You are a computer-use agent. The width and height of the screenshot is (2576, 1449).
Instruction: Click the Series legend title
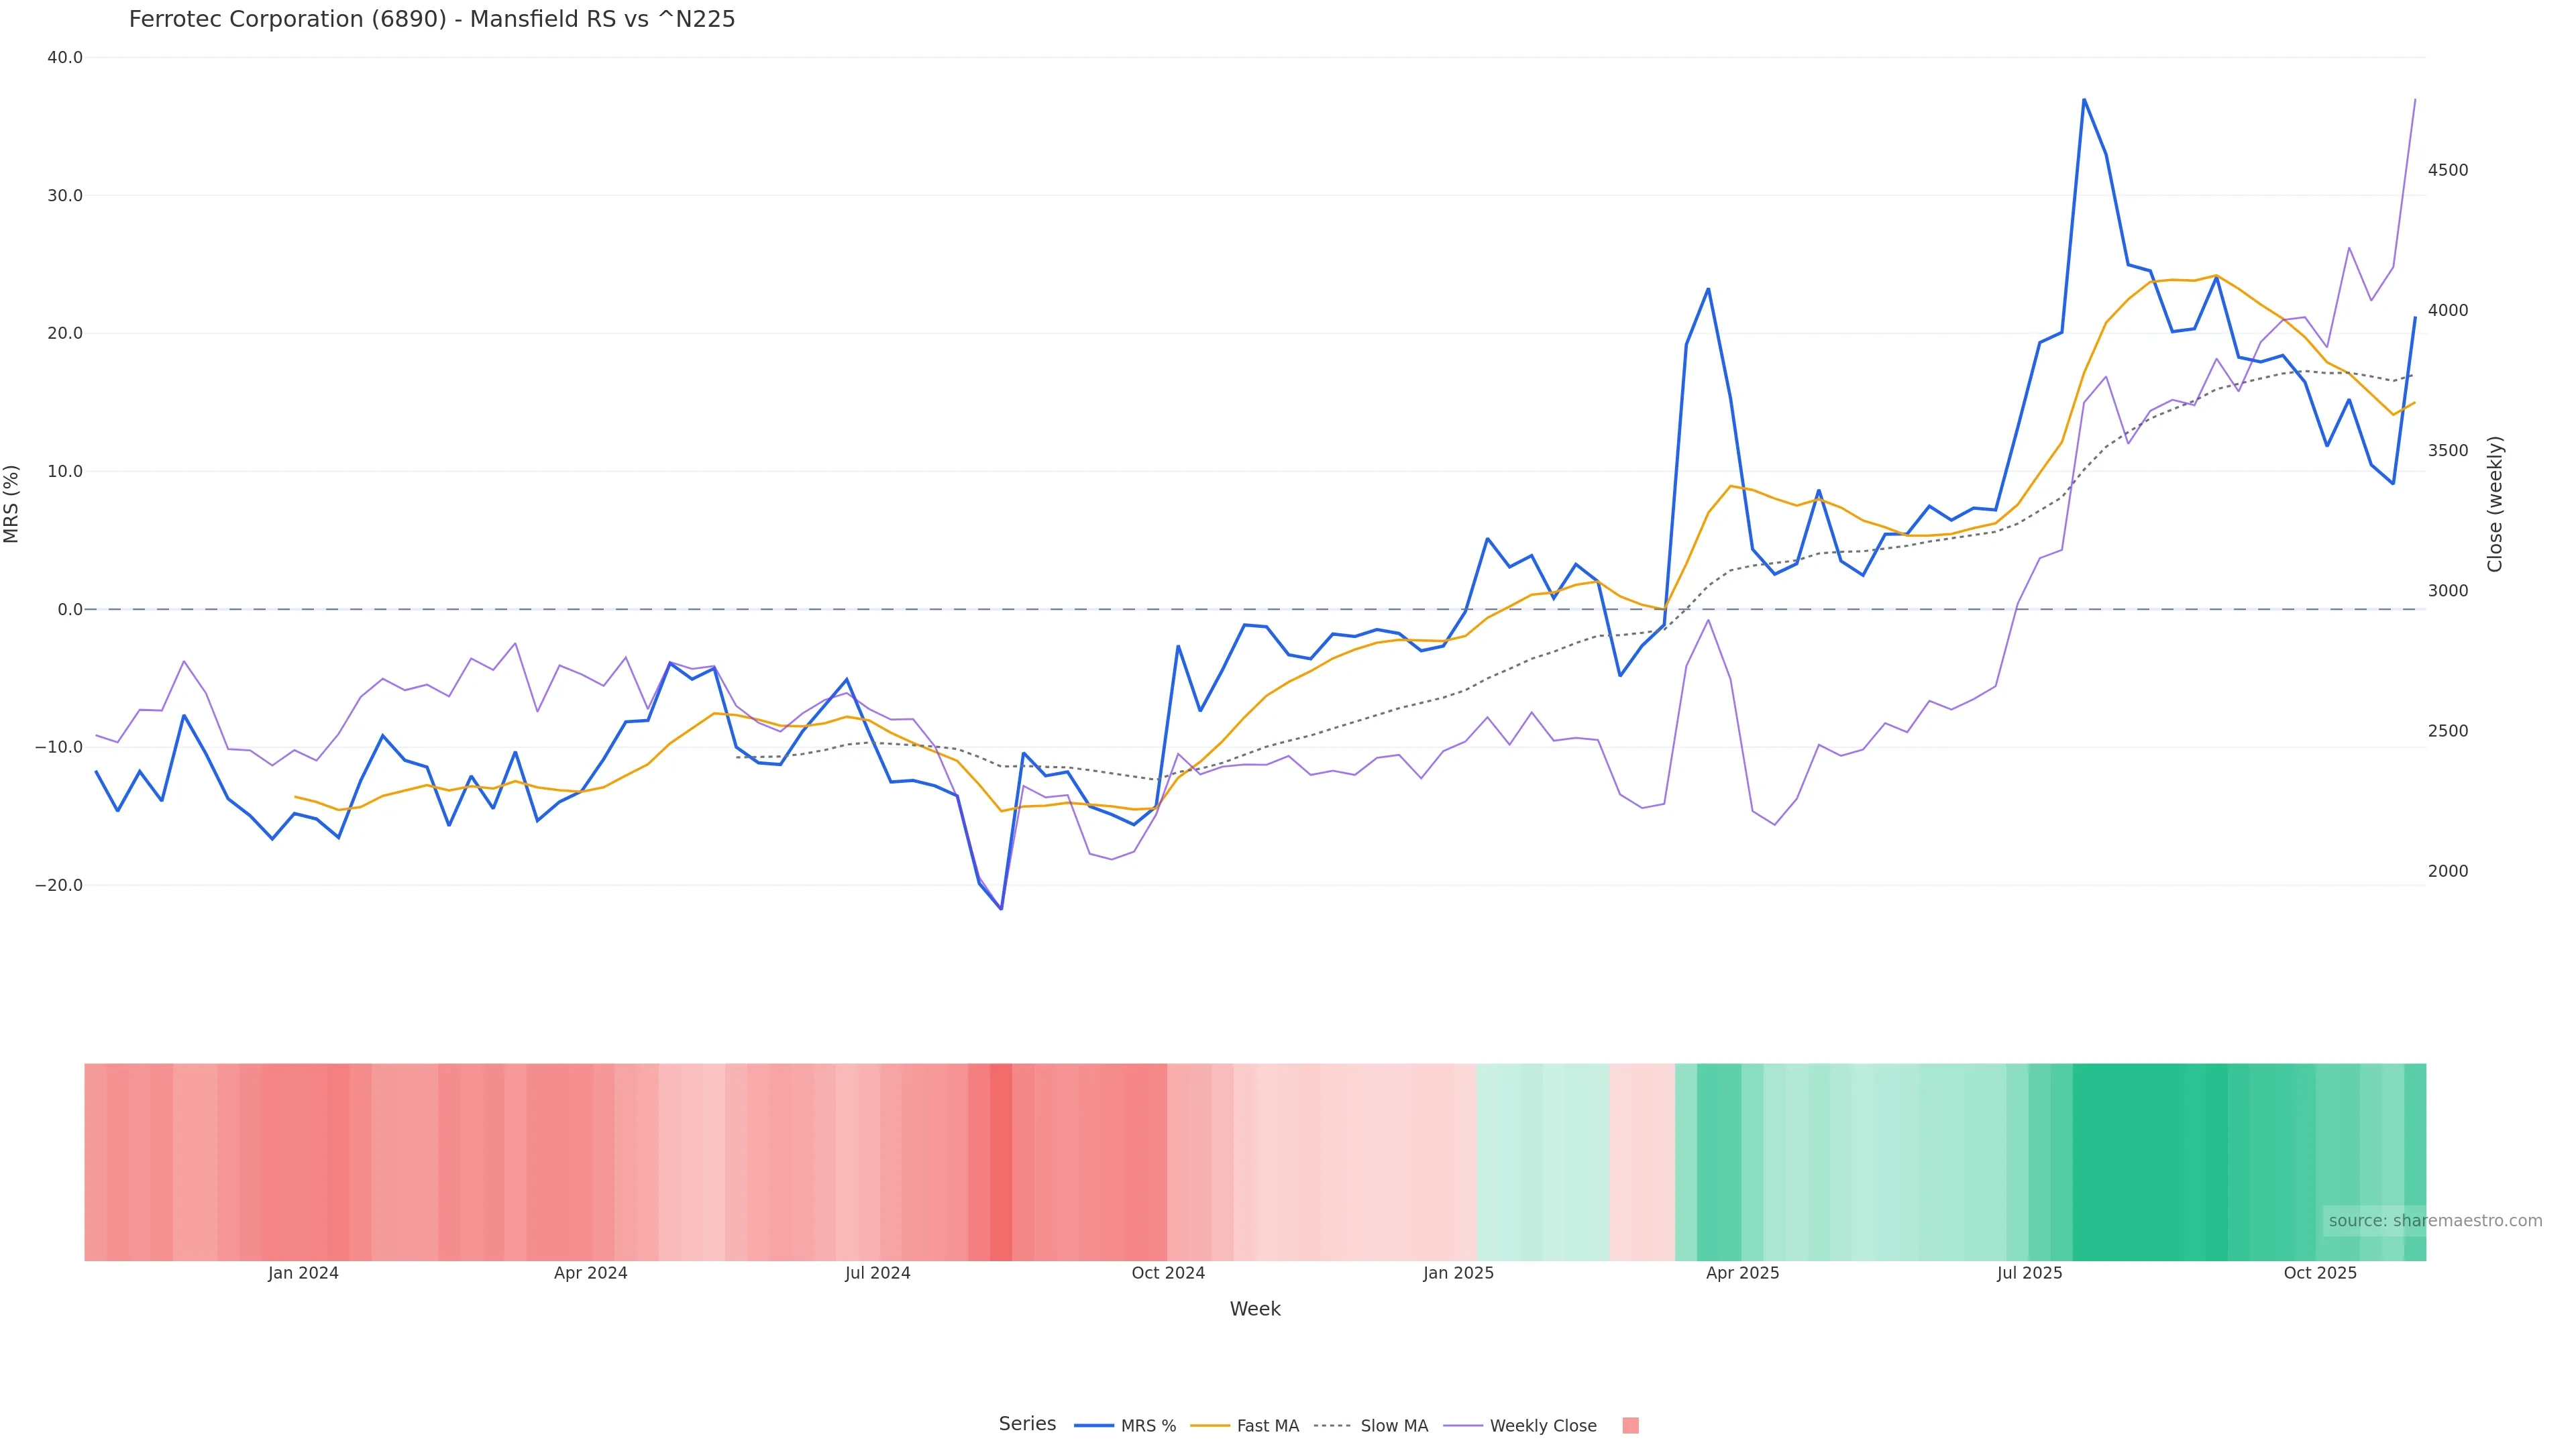(1027, 1424)
